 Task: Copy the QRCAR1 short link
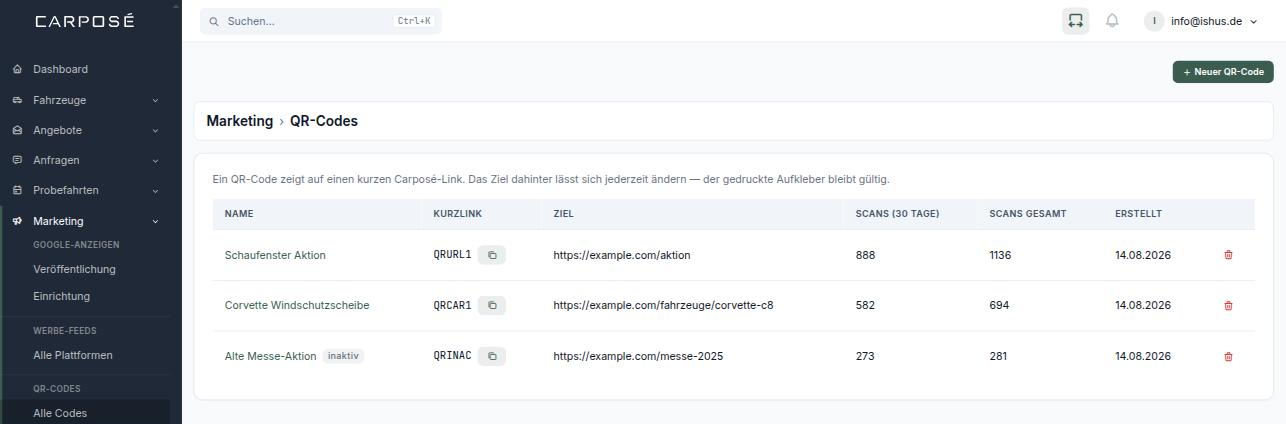(492, 305)
